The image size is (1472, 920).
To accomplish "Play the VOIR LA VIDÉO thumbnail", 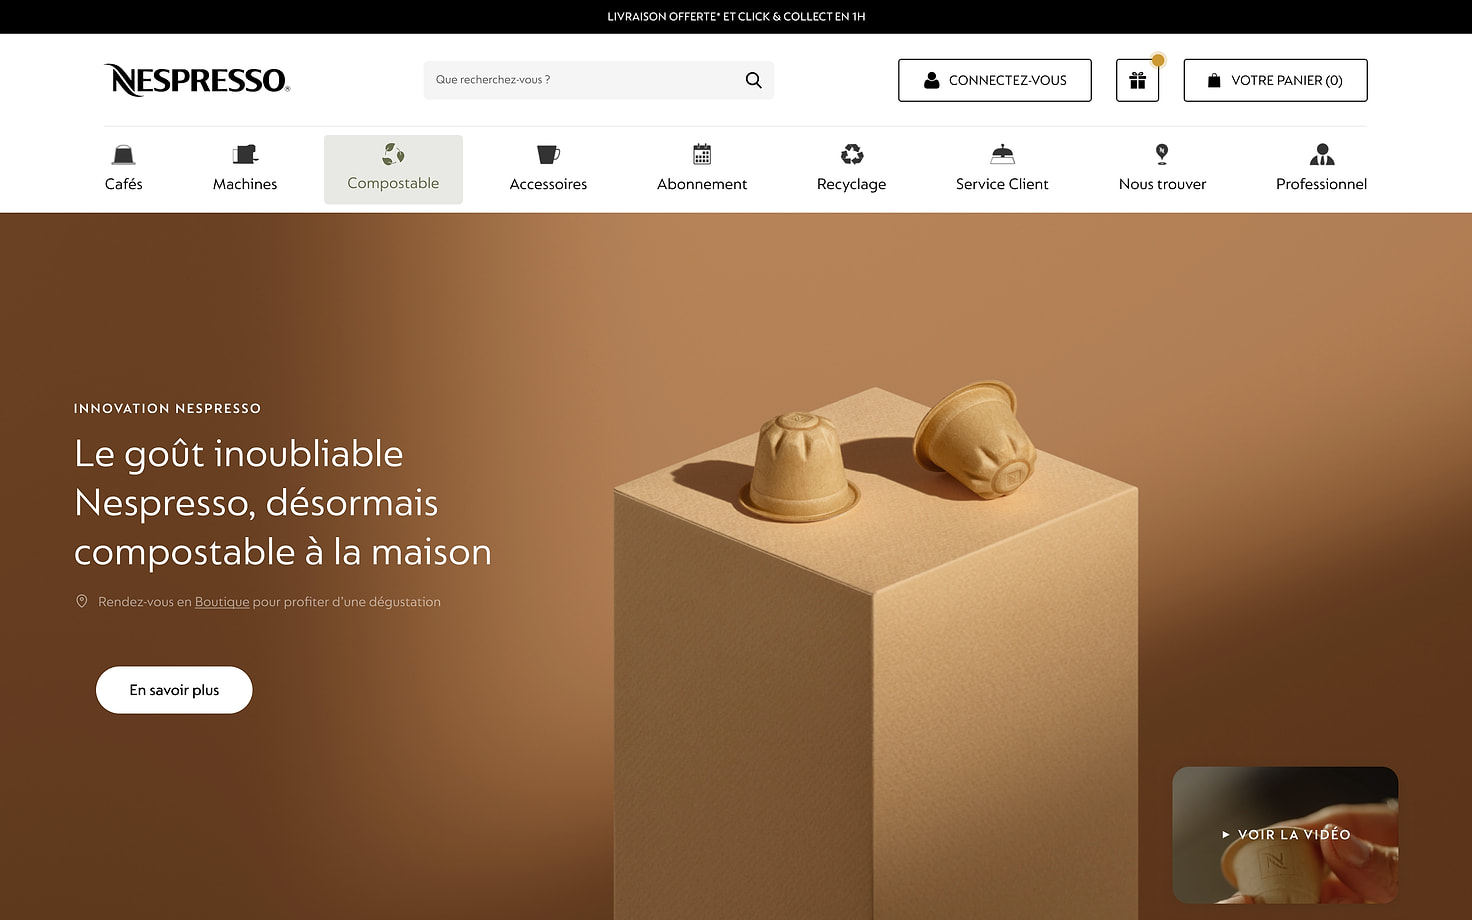I will click(1285, 835).
